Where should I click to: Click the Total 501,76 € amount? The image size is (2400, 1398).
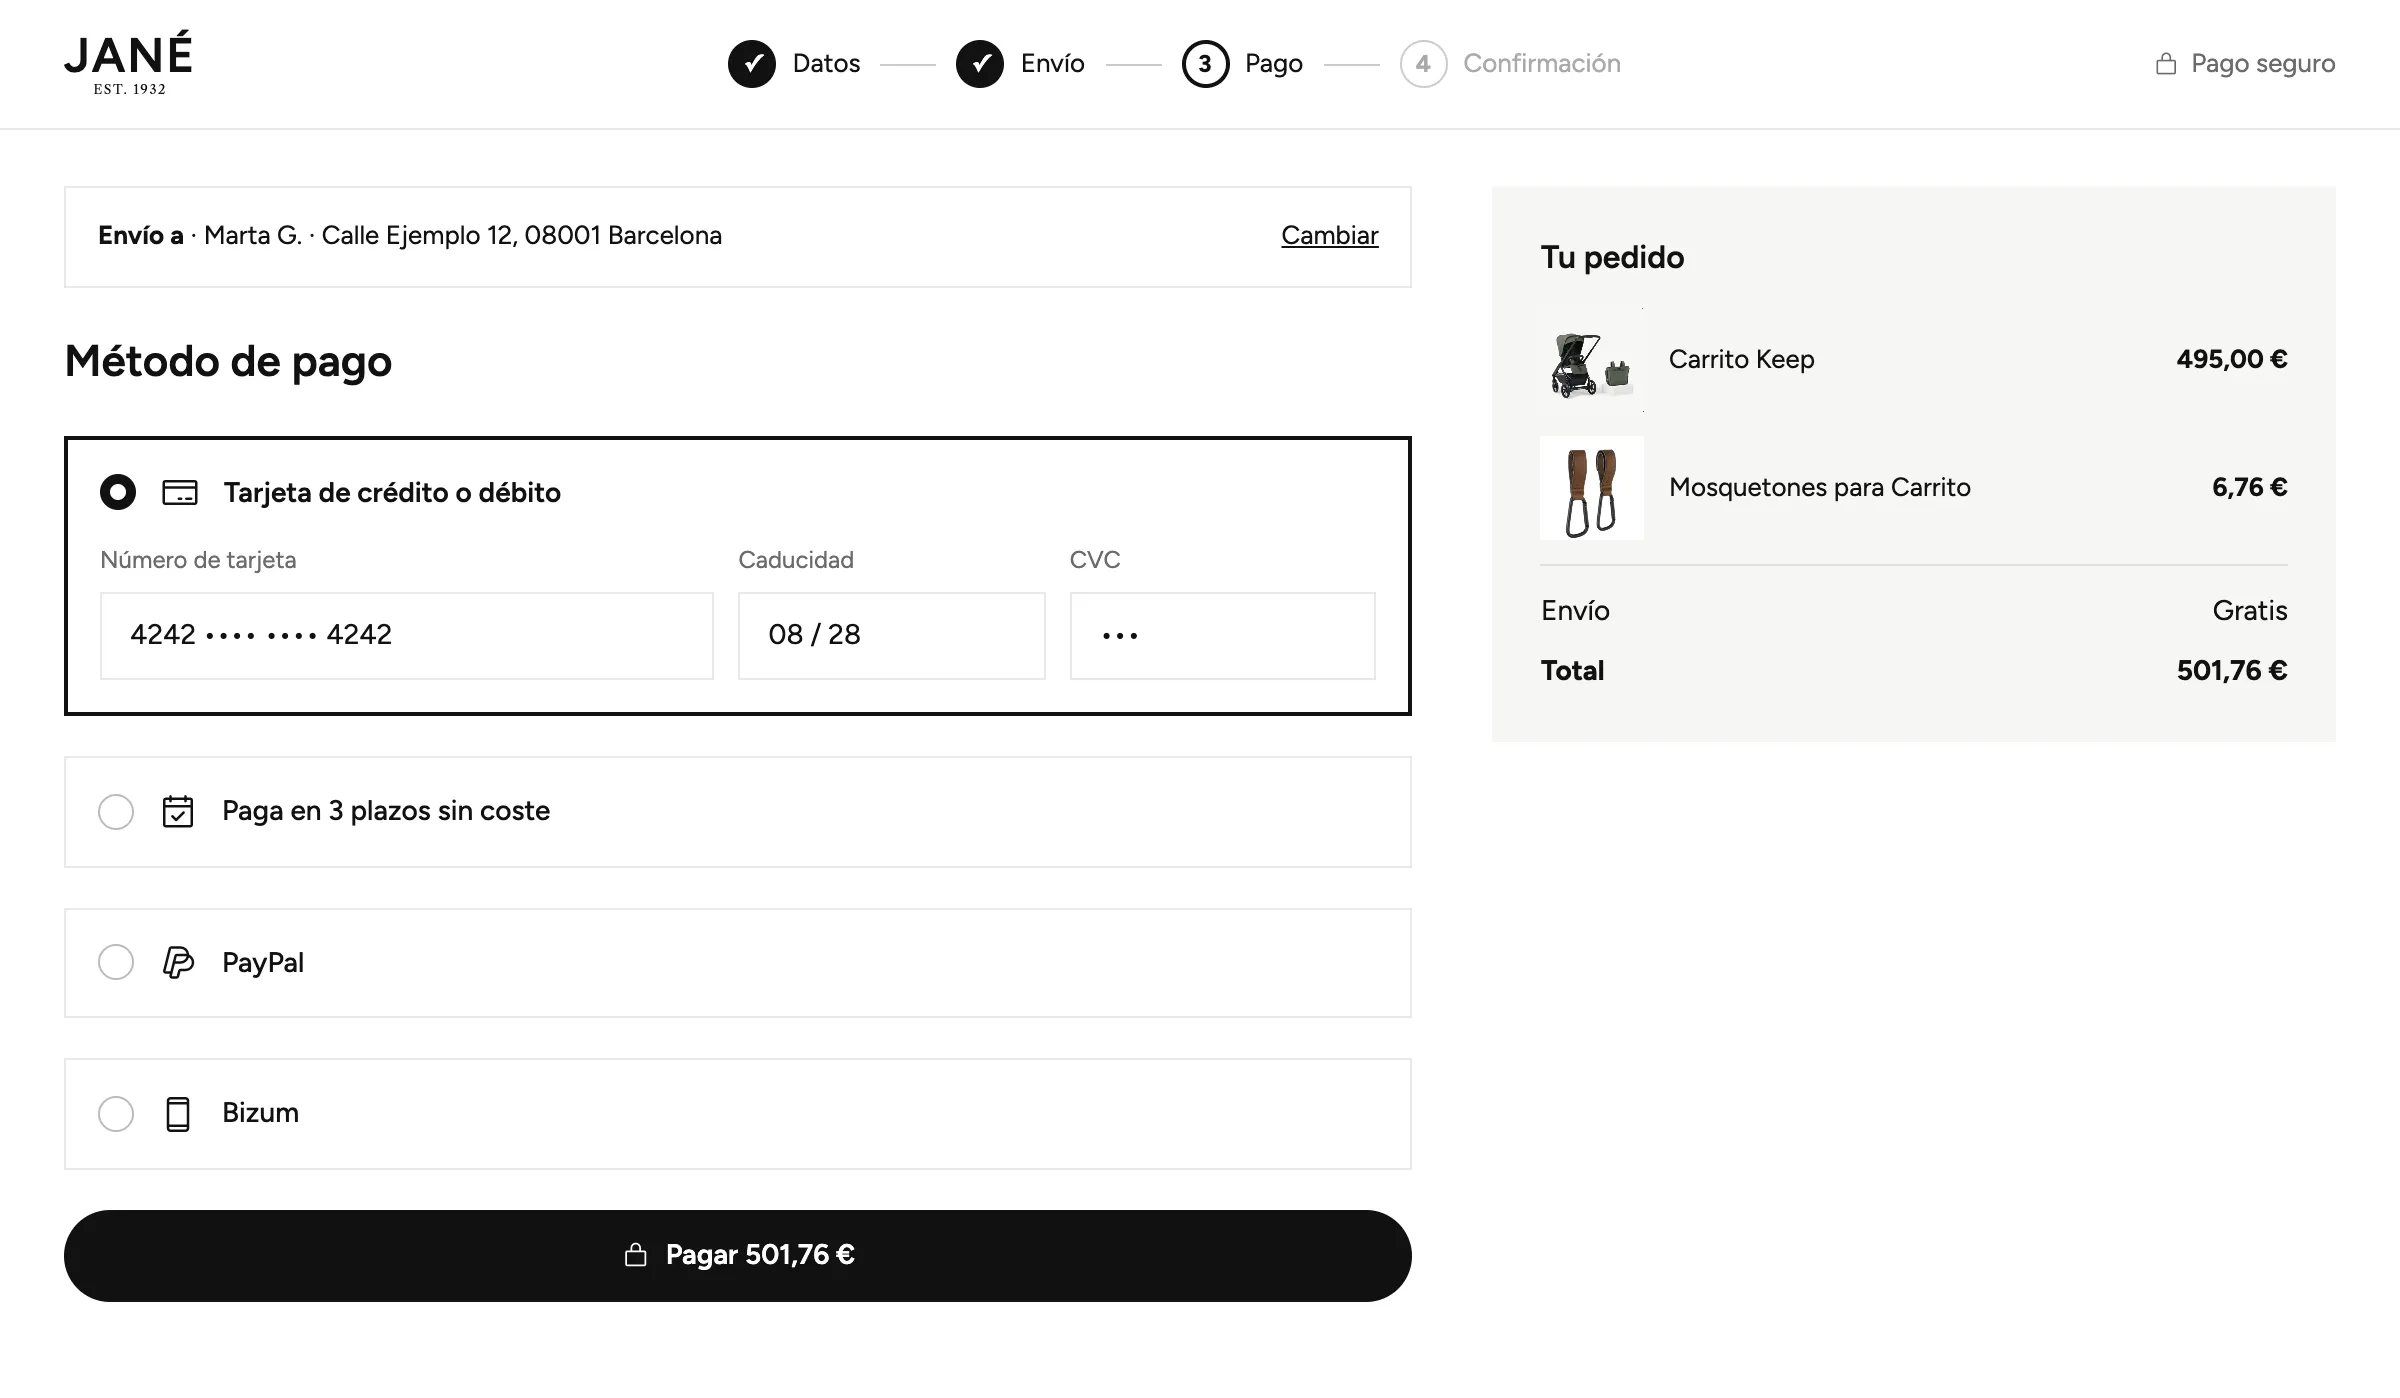pyautogui.click(x=2232, y=670)
